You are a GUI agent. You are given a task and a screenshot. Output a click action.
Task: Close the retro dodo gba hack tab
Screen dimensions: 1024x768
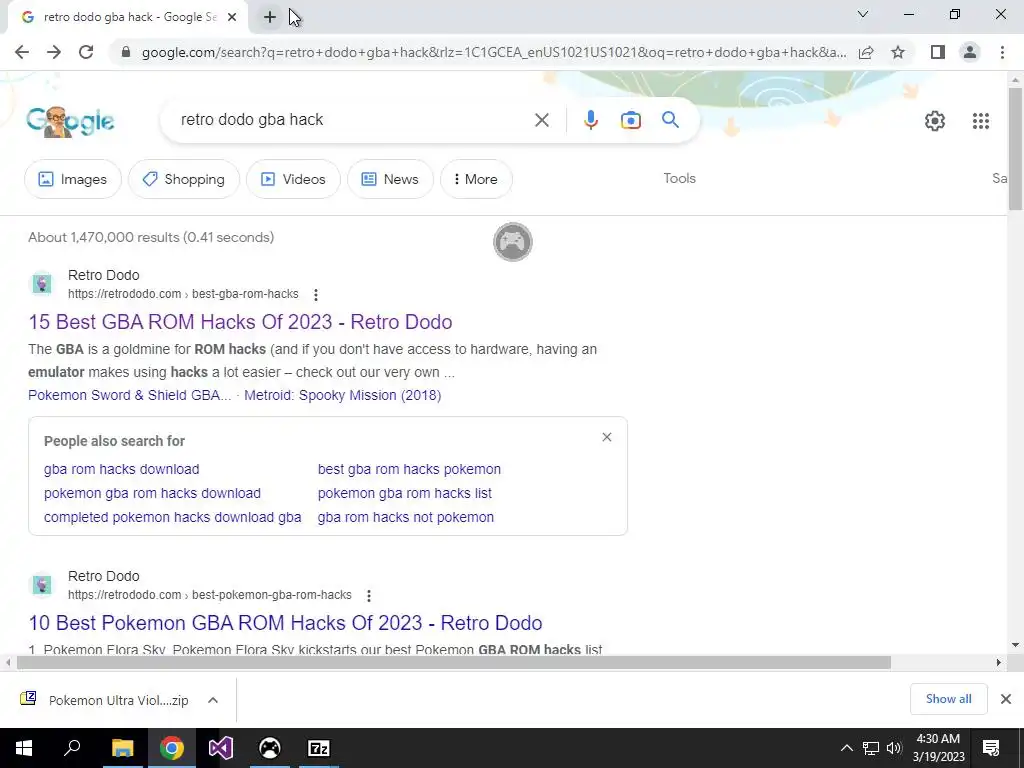(x=232, y=18)
